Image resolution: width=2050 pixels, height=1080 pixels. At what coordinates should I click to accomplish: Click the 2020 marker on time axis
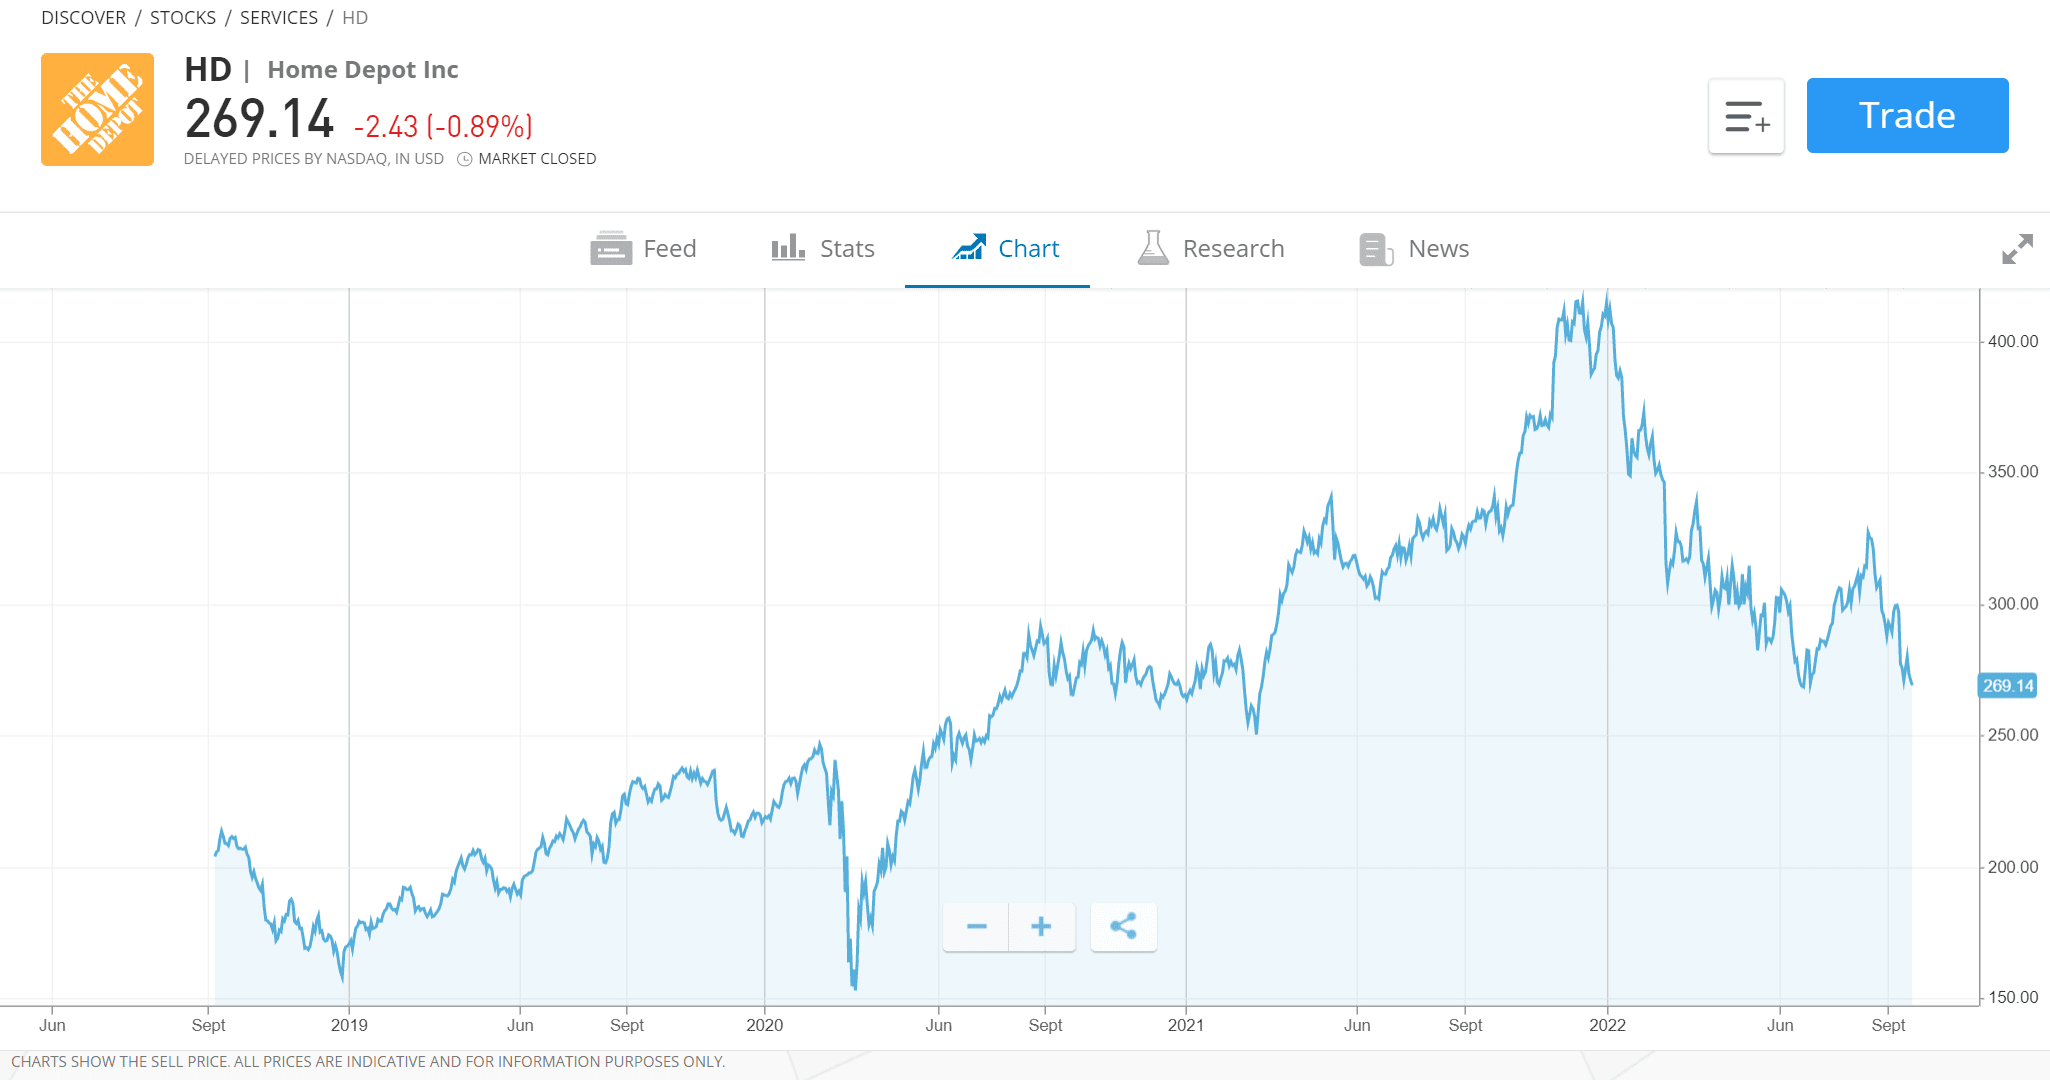coord(765,1025)
